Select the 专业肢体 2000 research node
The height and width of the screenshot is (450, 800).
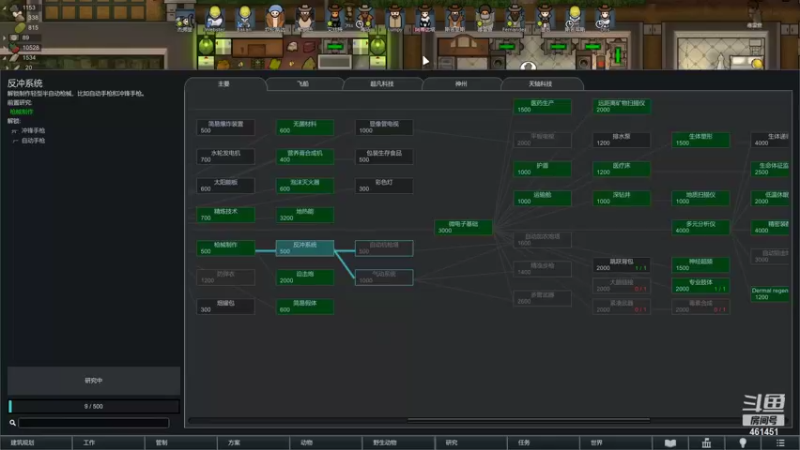(x=700, y=285)
